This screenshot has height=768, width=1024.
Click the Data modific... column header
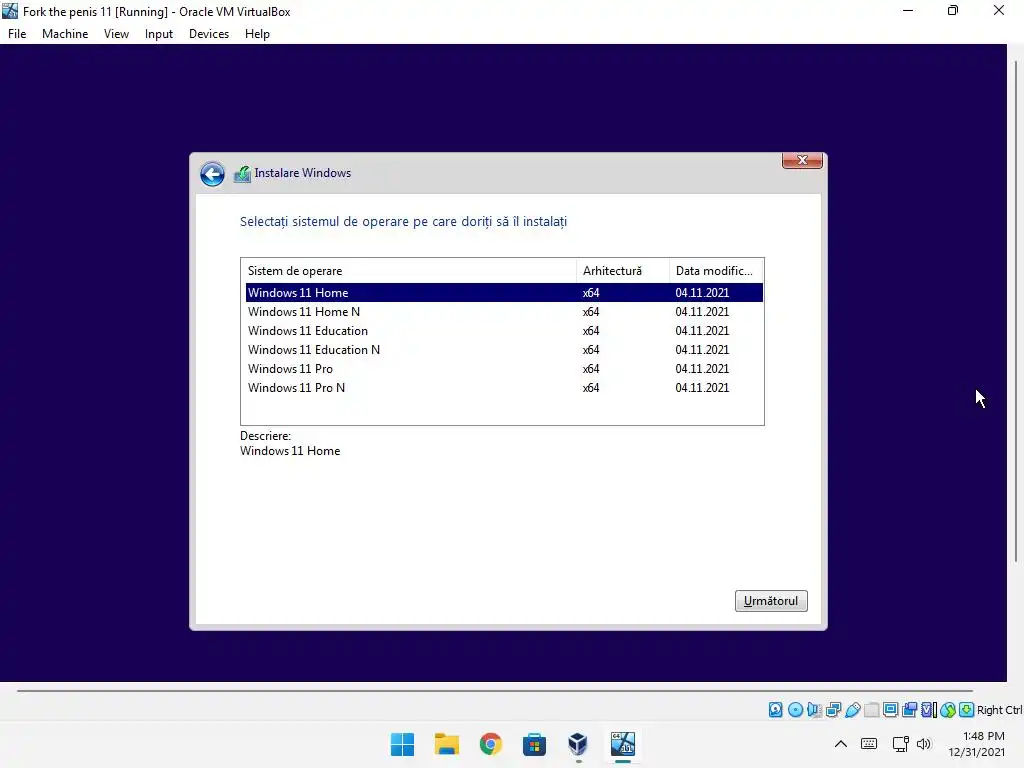coord(716,270)
